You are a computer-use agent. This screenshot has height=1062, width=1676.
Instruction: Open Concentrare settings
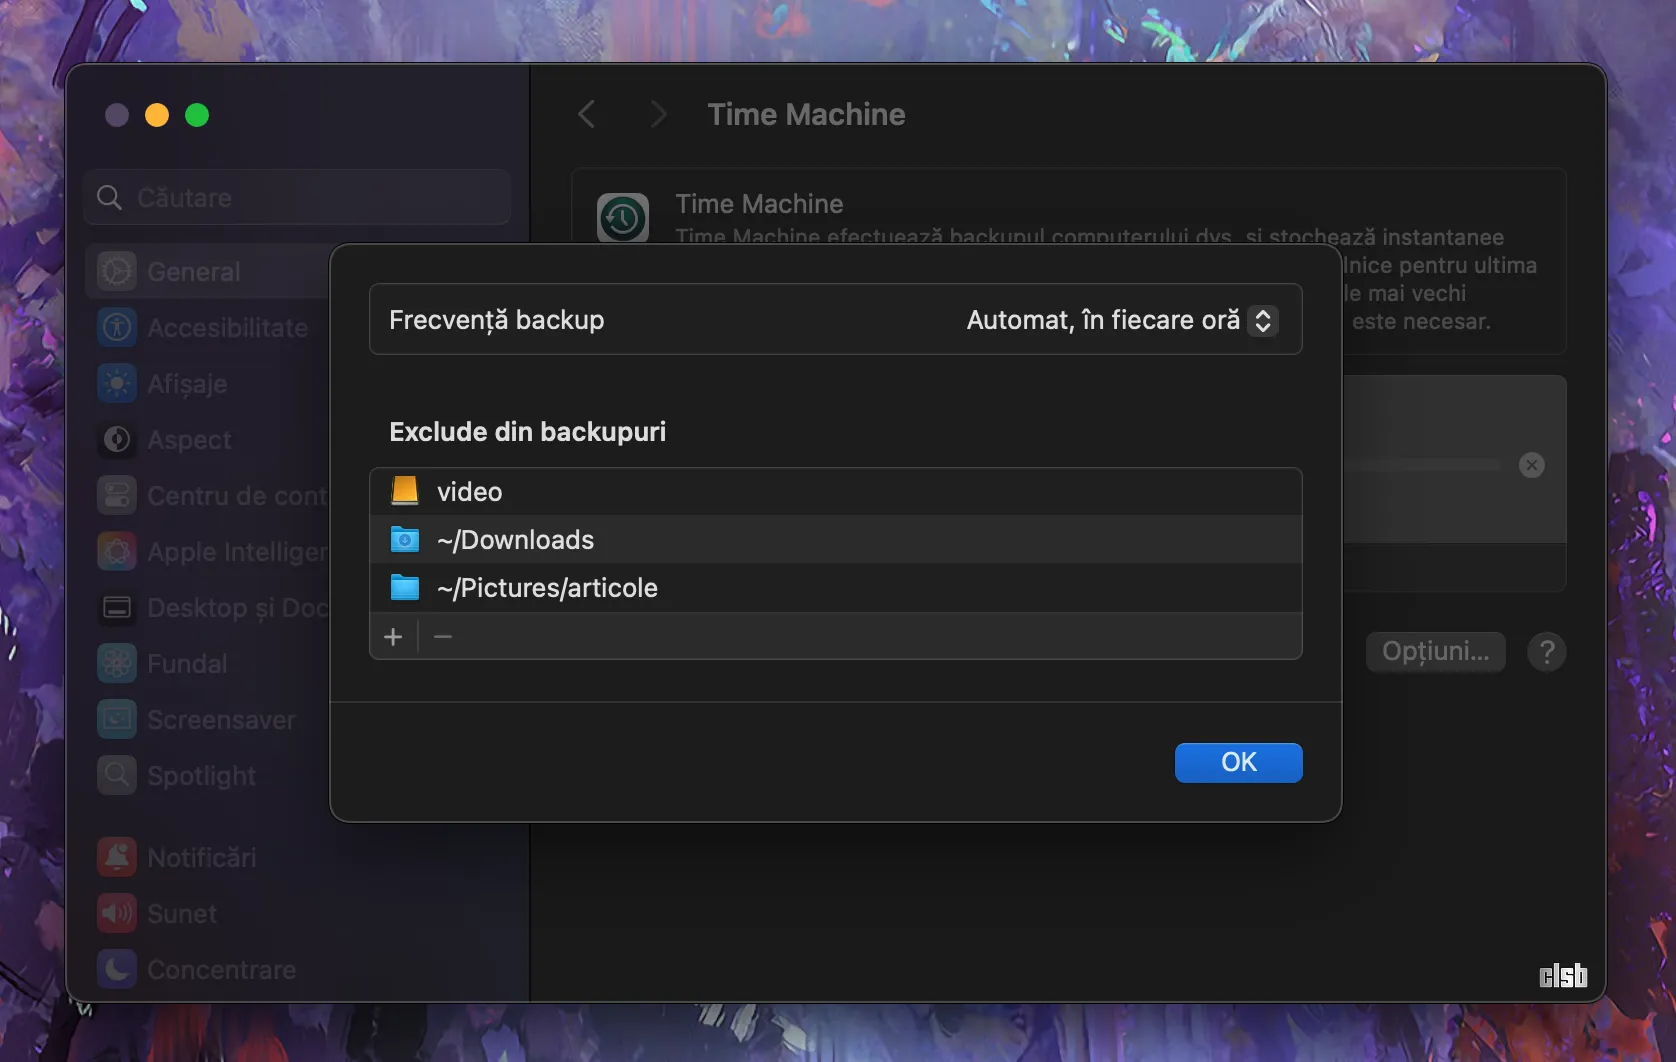(x=298, y=969)
